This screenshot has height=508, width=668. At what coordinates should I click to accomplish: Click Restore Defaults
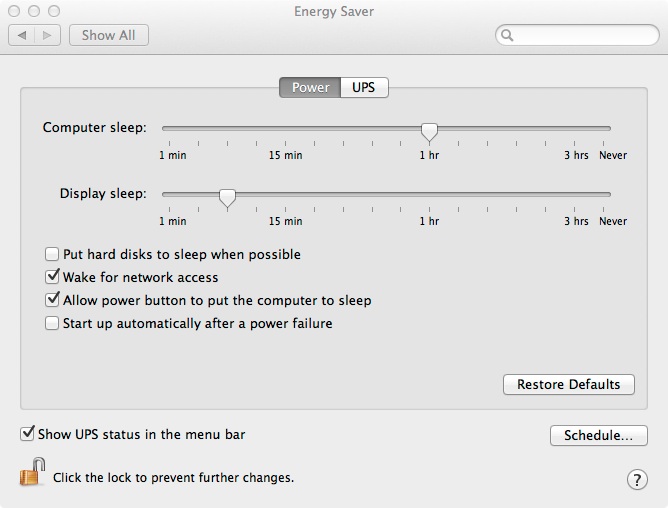pyautogui.click(x=569, y=384)
